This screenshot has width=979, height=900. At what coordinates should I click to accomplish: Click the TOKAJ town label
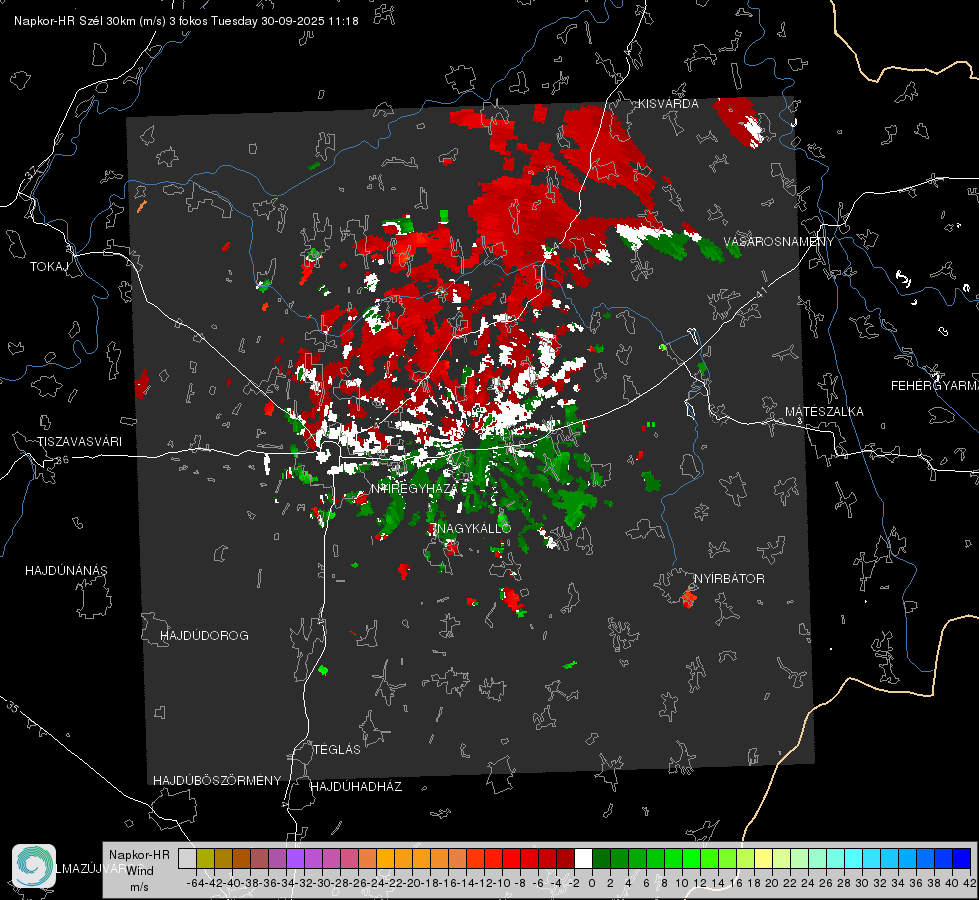49,267
